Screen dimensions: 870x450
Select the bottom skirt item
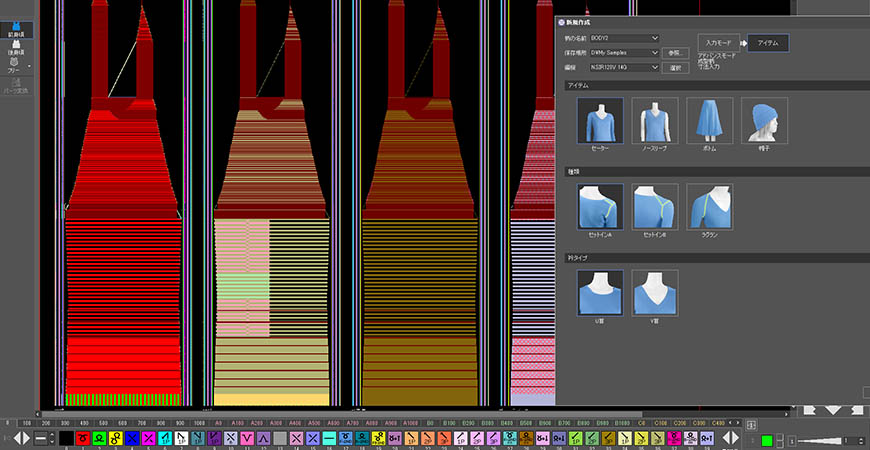709,120
